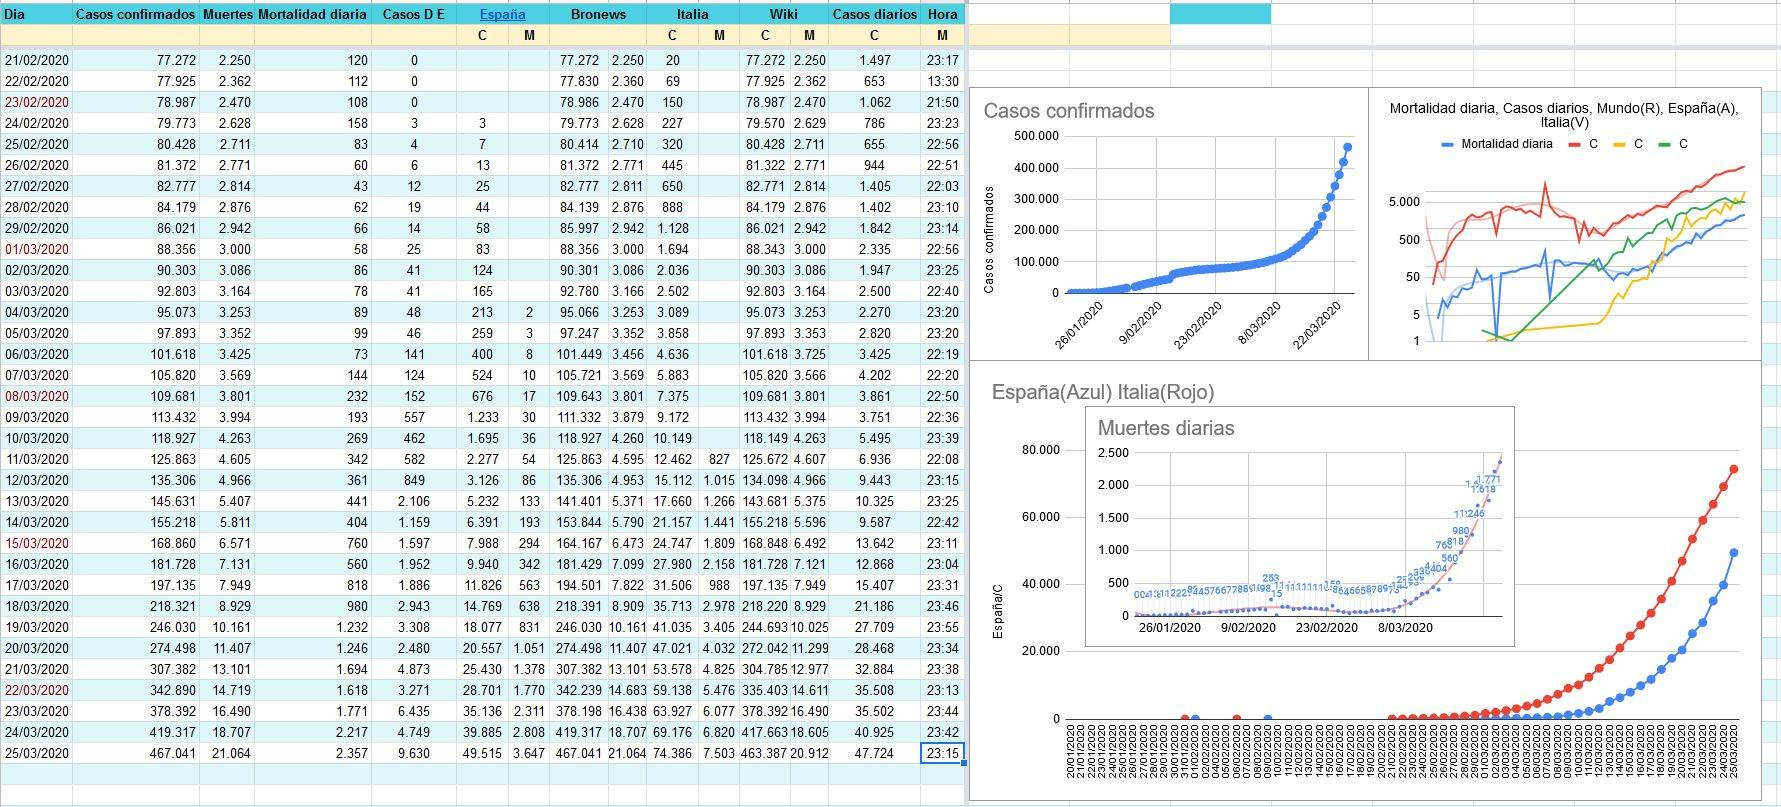Image resolution: width=1781 pixels, height=807 pixels.
Task: Select the 49.515 España cases cell
Action: [482, 753]
